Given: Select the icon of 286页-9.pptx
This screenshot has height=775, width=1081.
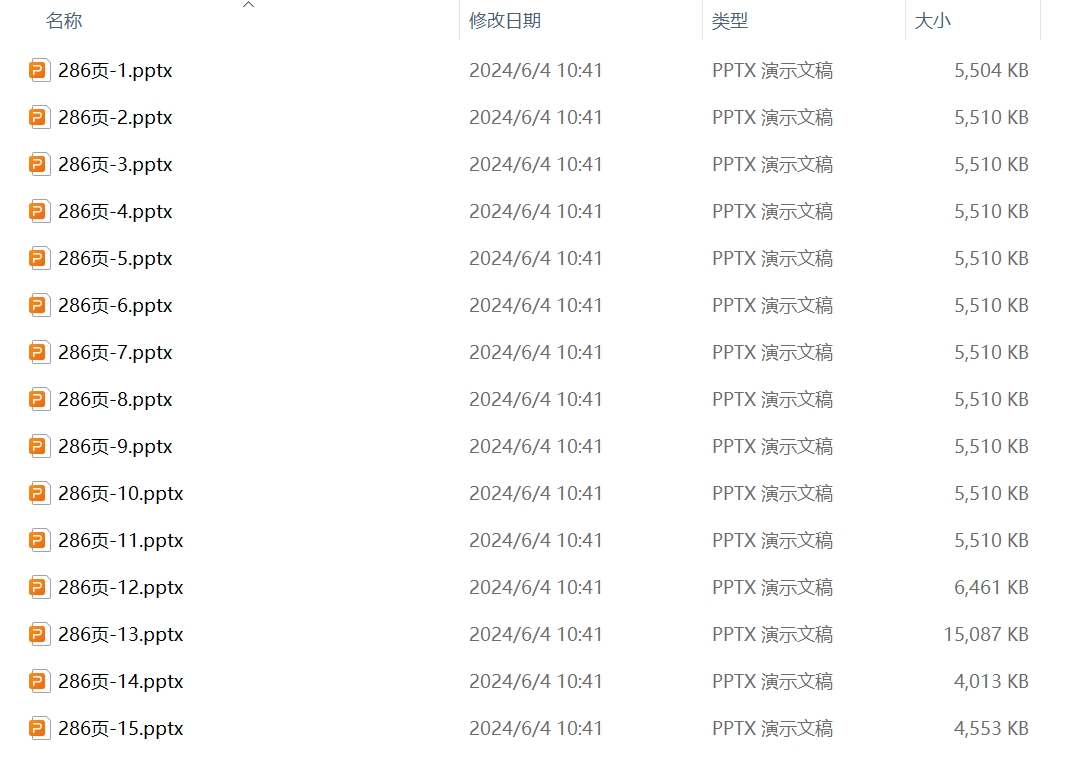Looking at the screenshot, I should 39,446.
